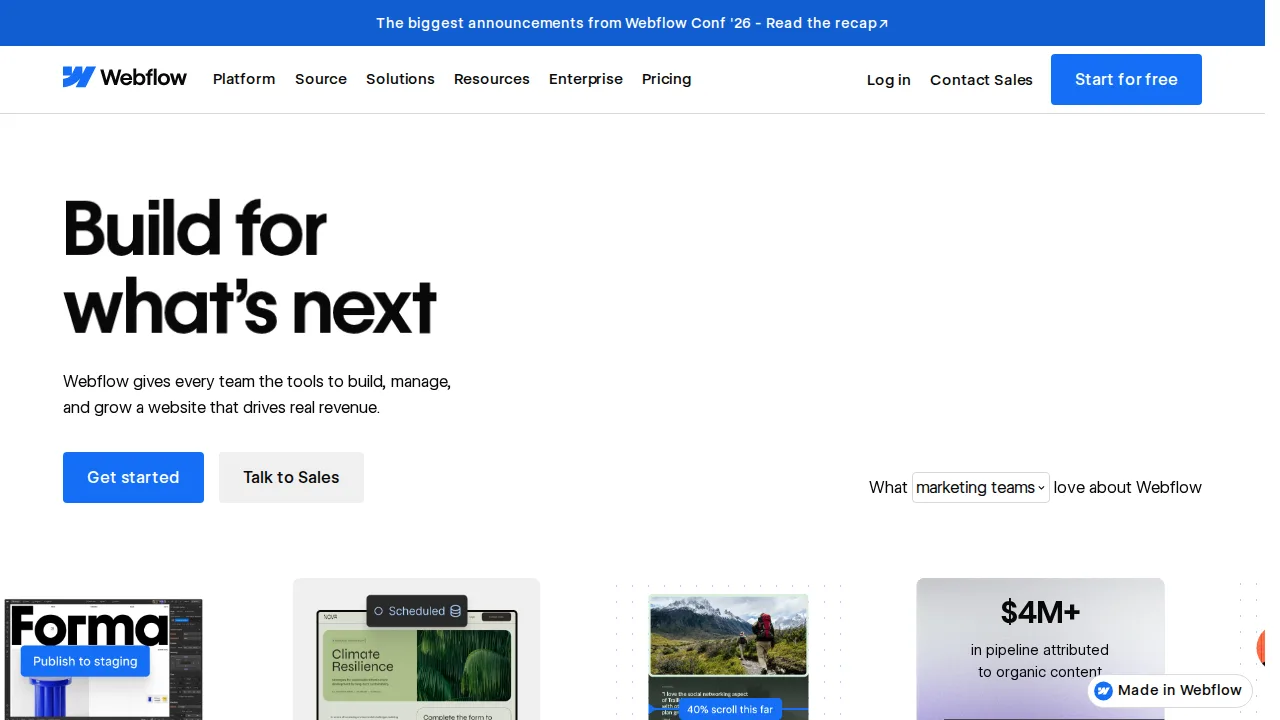Open the Solutions menu
Viewport: 1280px width, 720px height.
[400, 79]
